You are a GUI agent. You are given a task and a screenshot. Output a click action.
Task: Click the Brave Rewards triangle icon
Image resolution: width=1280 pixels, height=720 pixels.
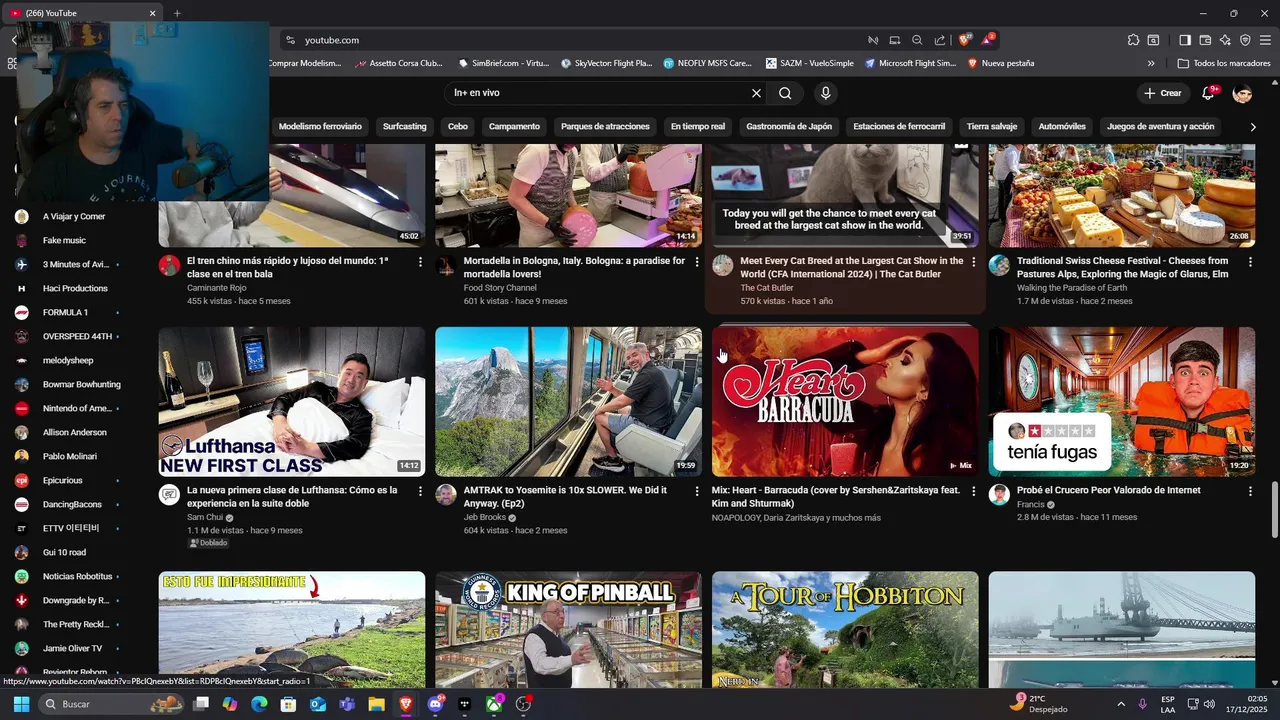coord(988,40)
